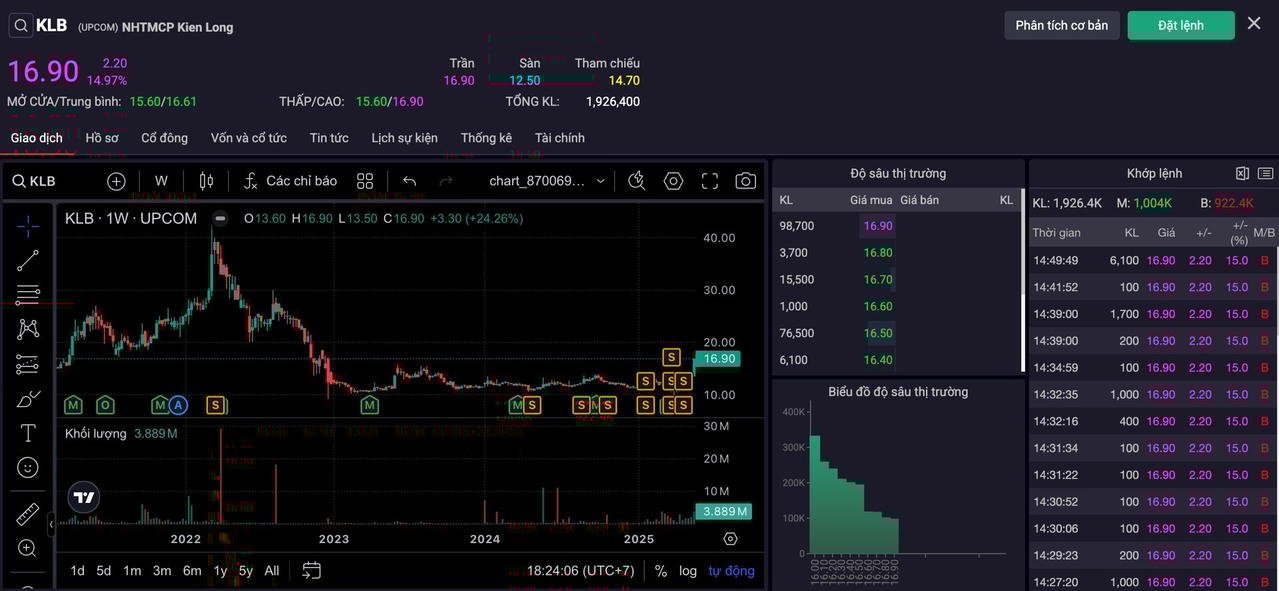The height and width of the screenshot is (591, 1279).
Task: Click the Đặt lệnh button
Action: pos(1181,25)
